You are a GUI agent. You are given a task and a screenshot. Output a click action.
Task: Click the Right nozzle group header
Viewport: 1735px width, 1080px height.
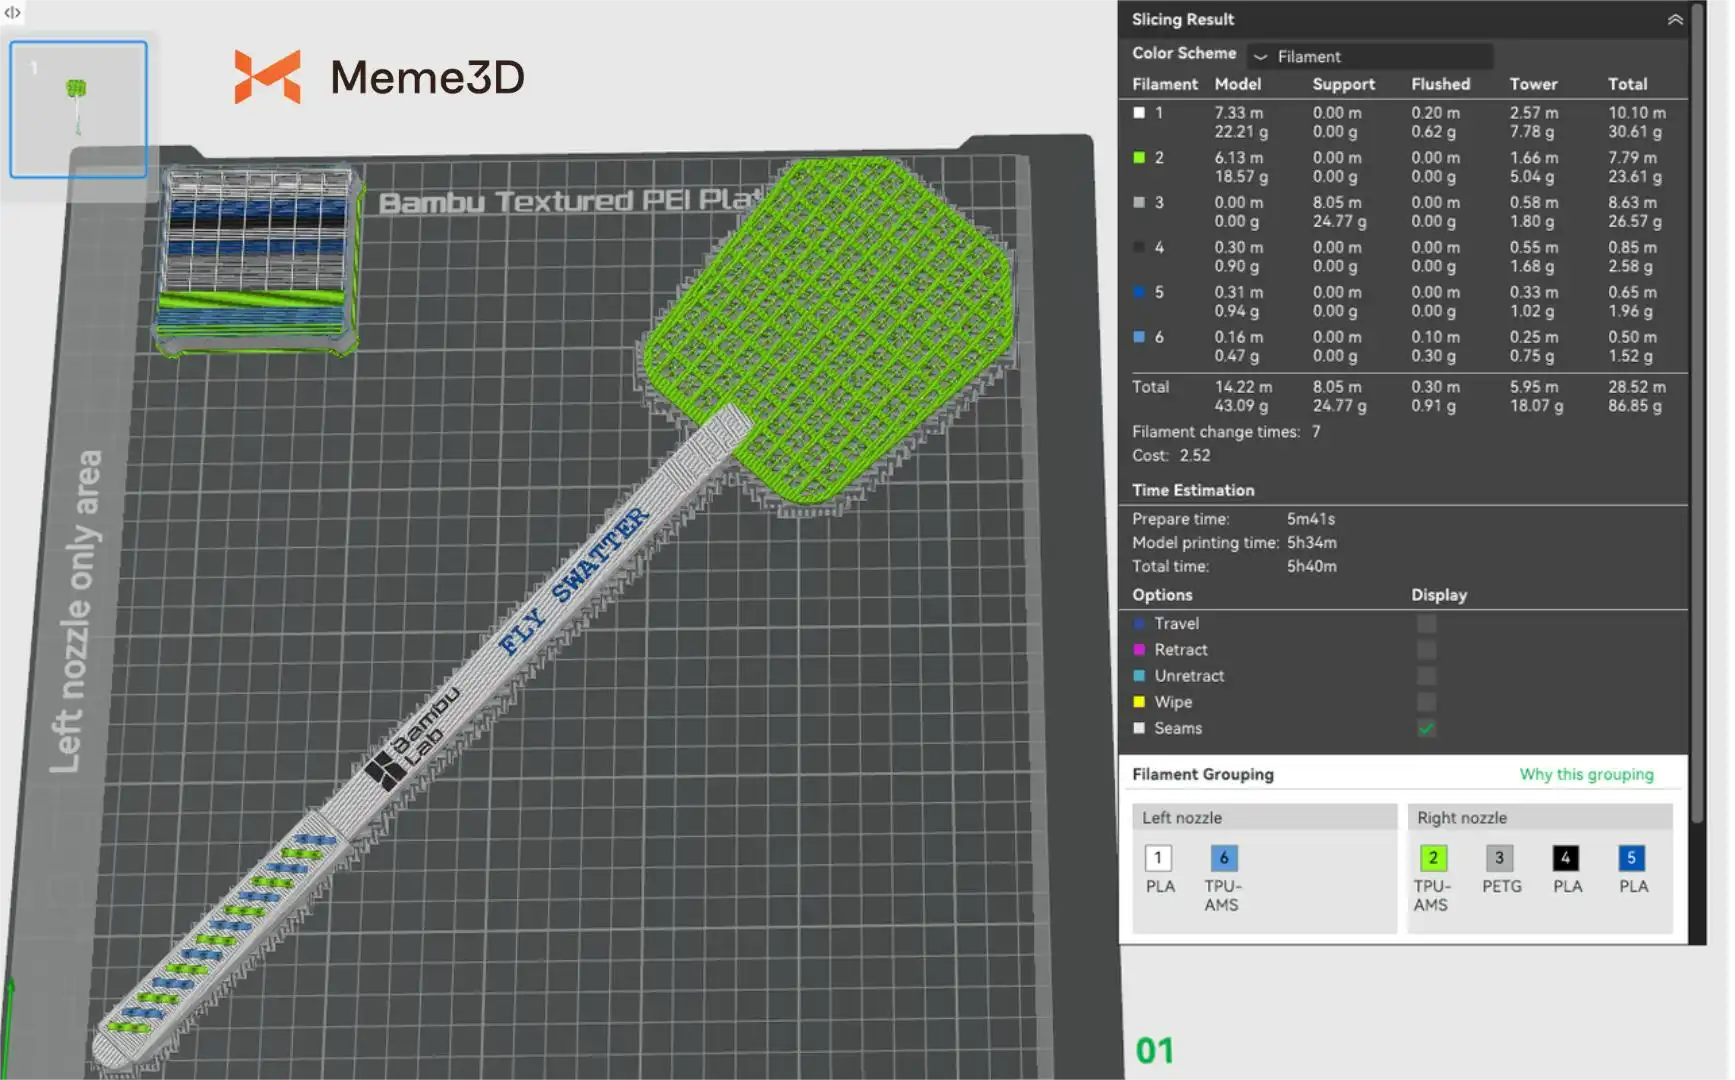pos(1538,818)
